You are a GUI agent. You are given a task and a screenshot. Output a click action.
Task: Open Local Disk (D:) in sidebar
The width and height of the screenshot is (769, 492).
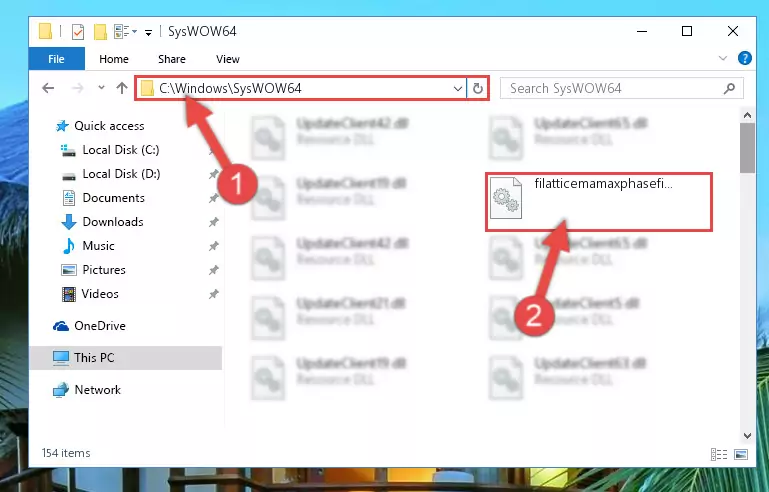(x=121, y=174)
